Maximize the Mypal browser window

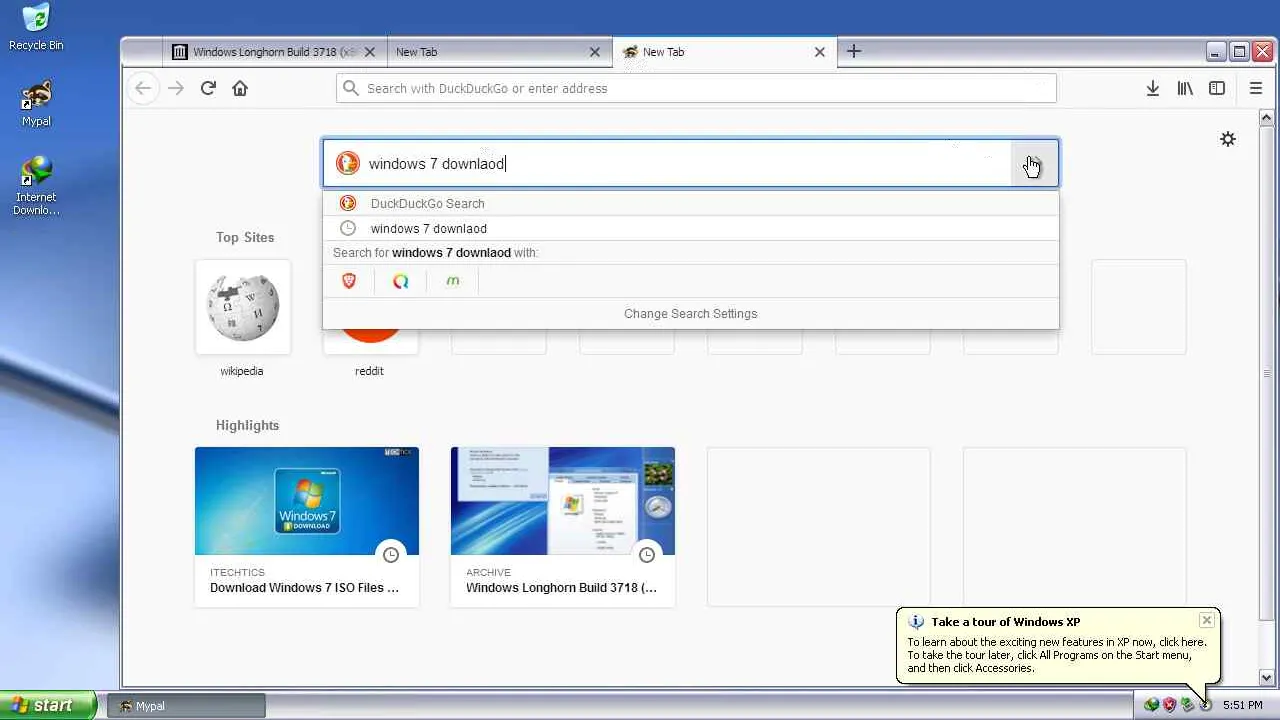point(1239,52)
